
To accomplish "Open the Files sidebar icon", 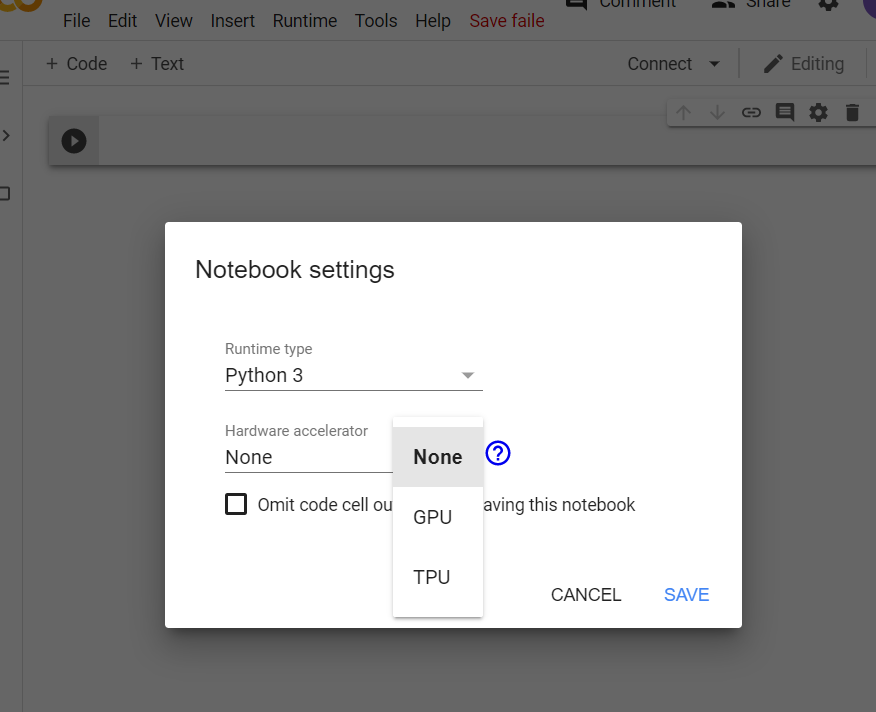I will (5, 194).
